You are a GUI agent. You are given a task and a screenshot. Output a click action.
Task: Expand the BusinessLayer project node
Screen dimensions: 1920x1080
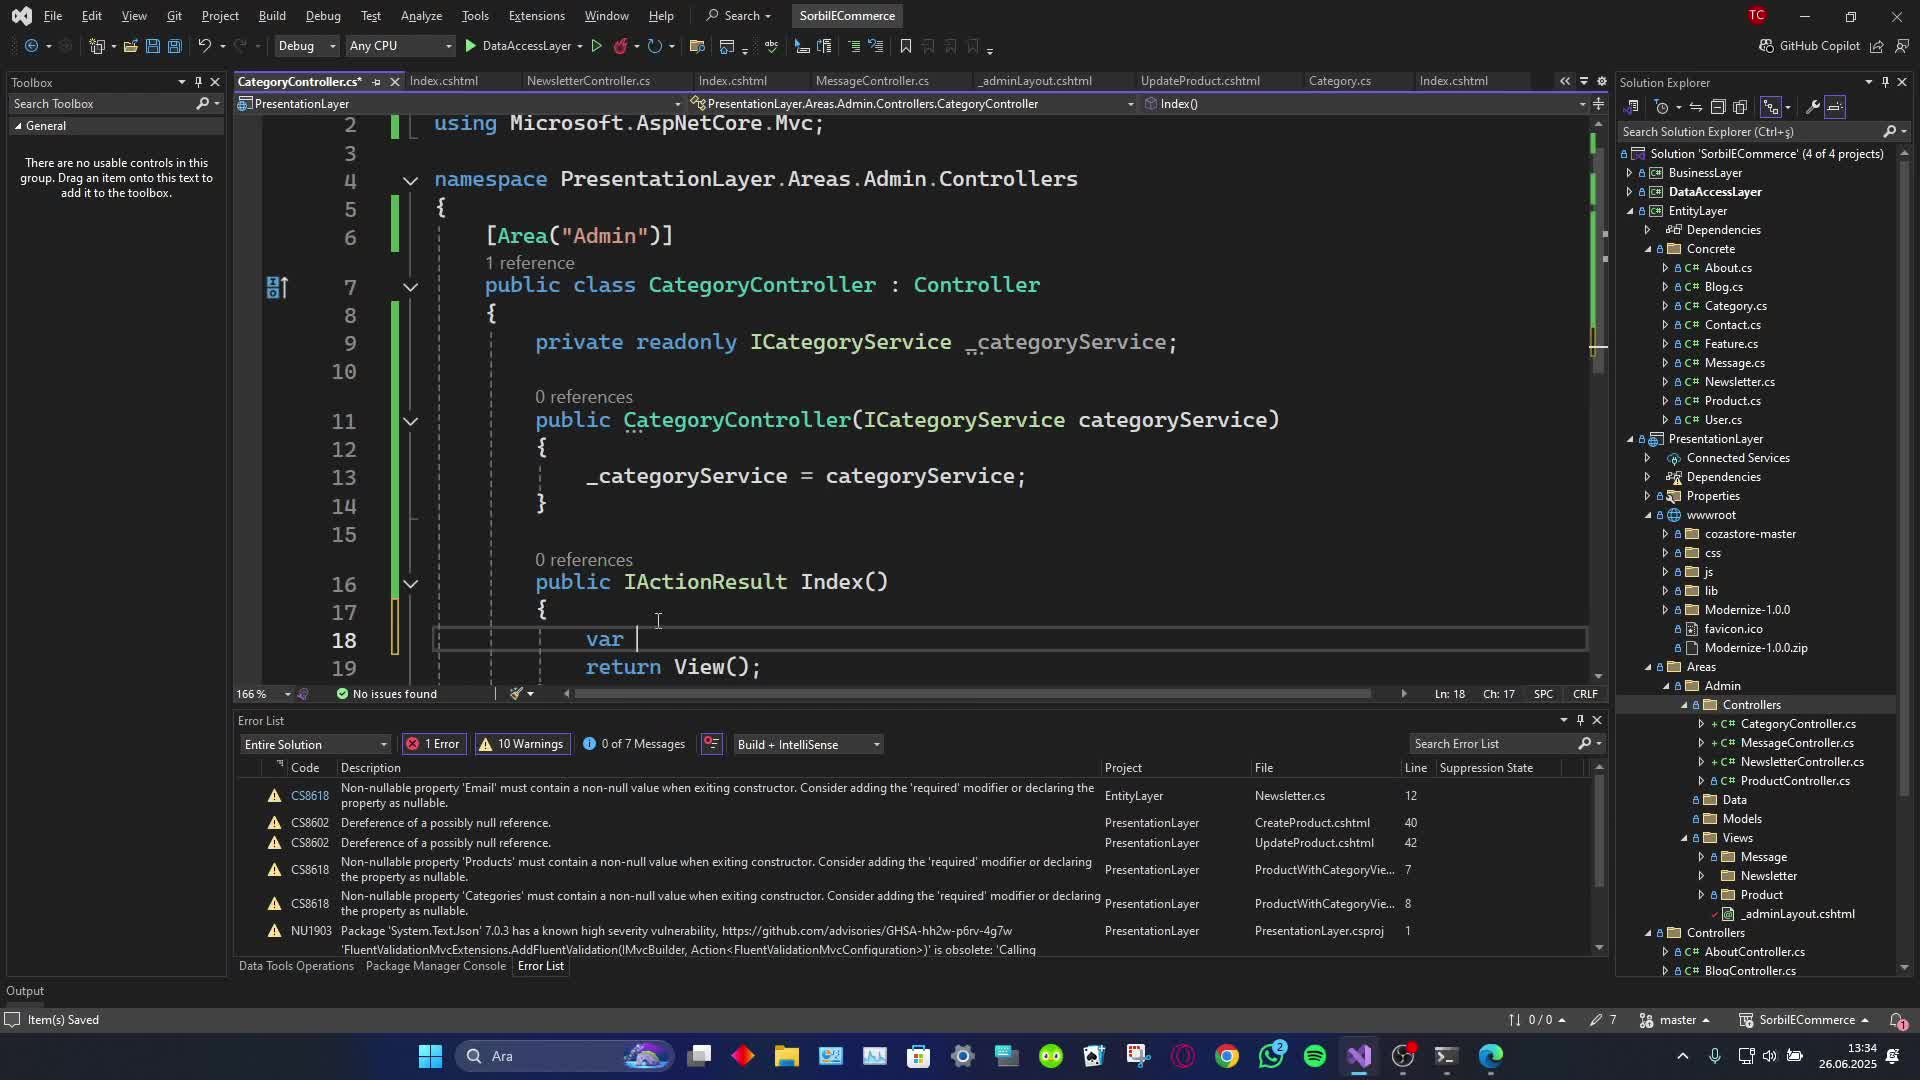tap(1629, 173)
